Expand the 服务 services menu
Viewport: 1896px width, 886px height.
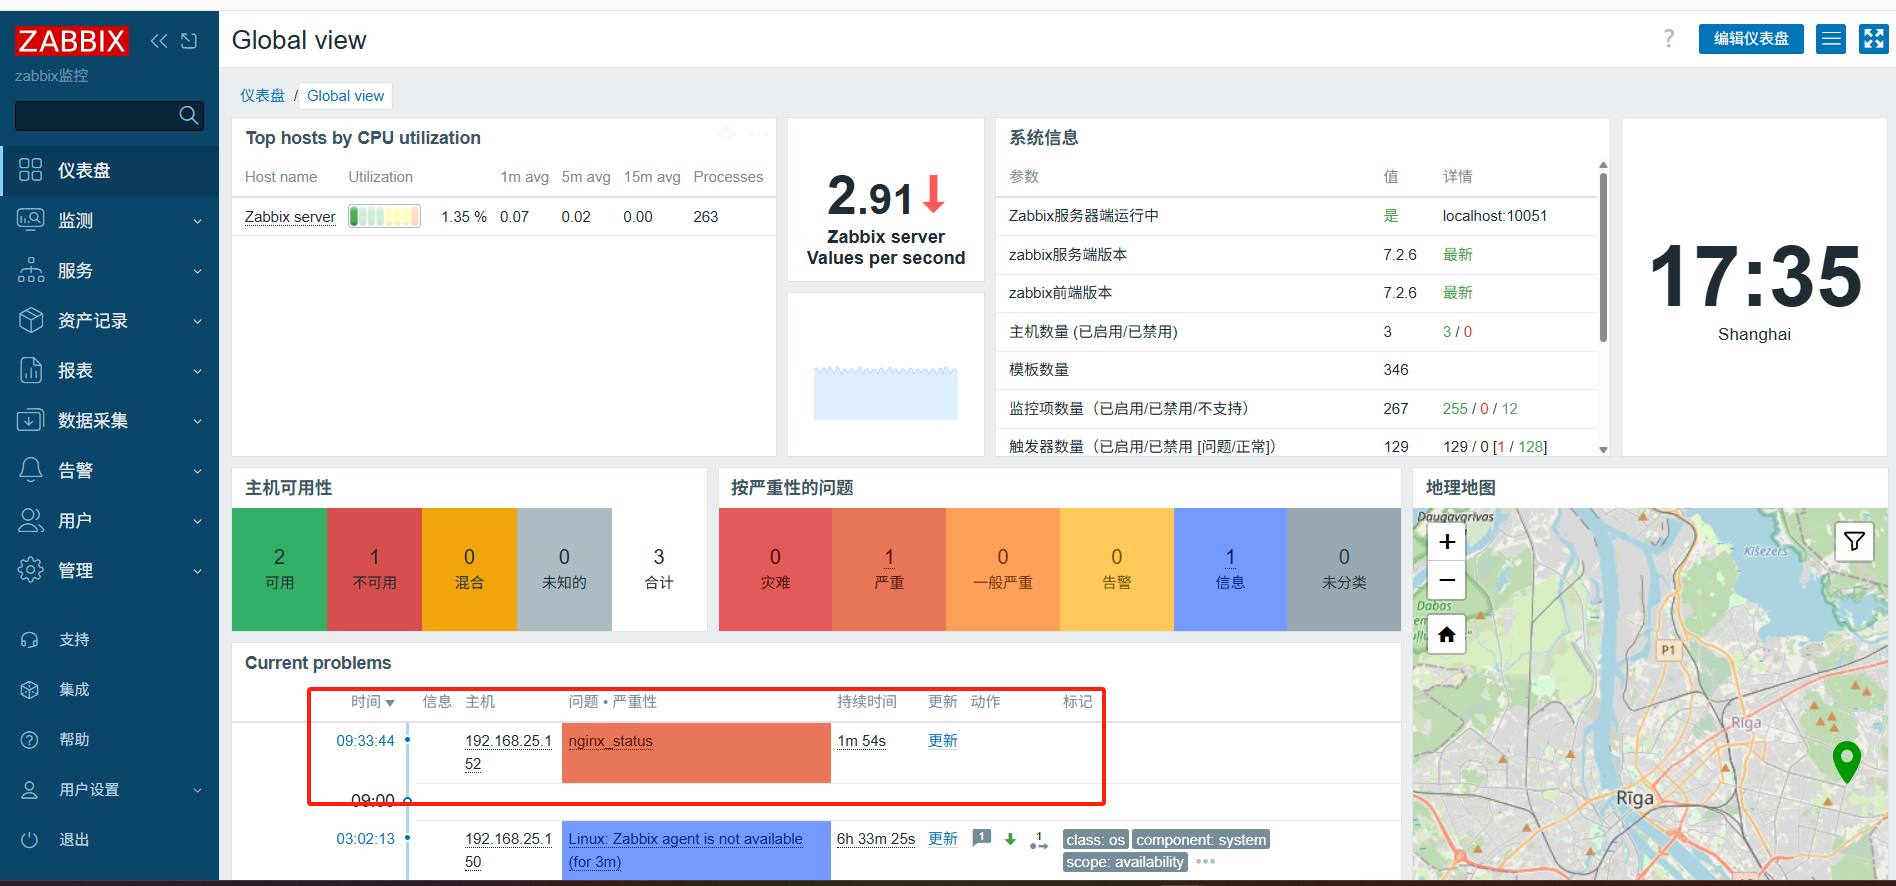(x=109, y=270)
